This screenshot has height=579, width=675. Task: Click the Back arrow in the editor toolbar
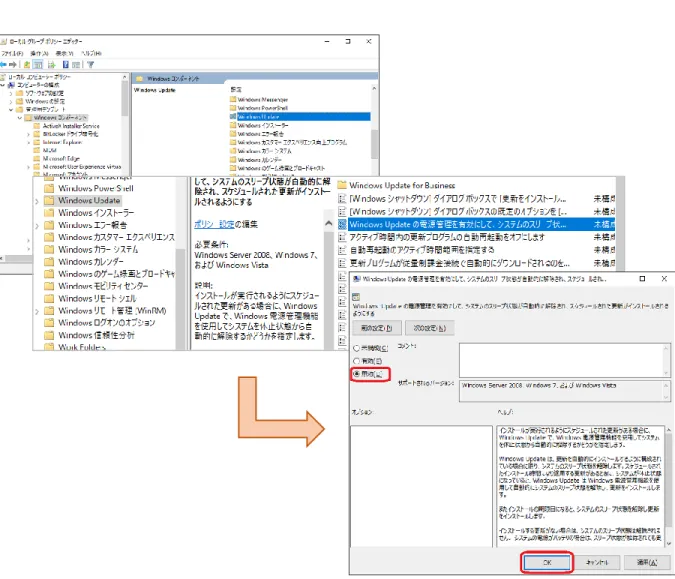tap(3, 65)
